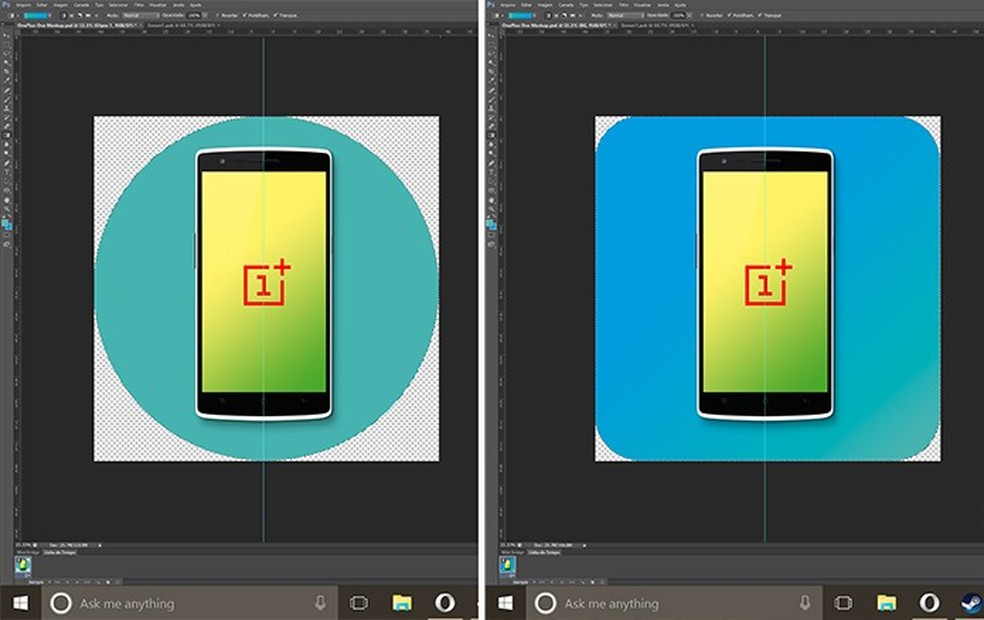Viewport: 984px width, 620px height.
Task: Switch to the Linha do Tempo tab, left window
Action: [62, 551]
